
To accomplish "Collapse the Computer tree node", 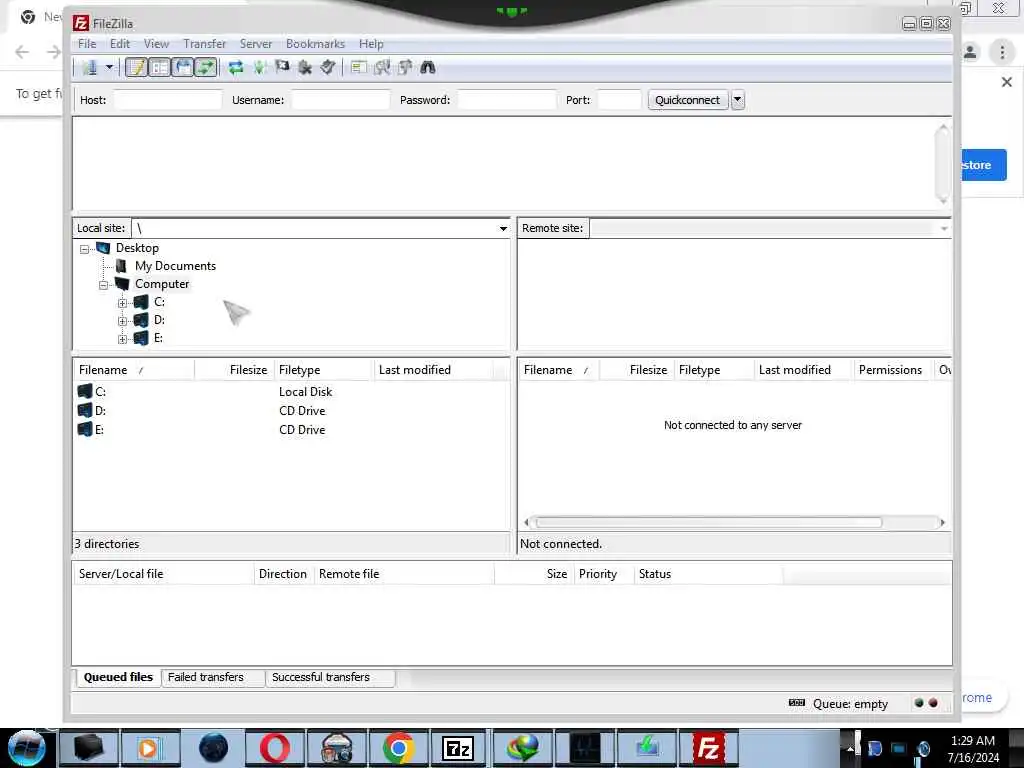I will tap(103, 285).
